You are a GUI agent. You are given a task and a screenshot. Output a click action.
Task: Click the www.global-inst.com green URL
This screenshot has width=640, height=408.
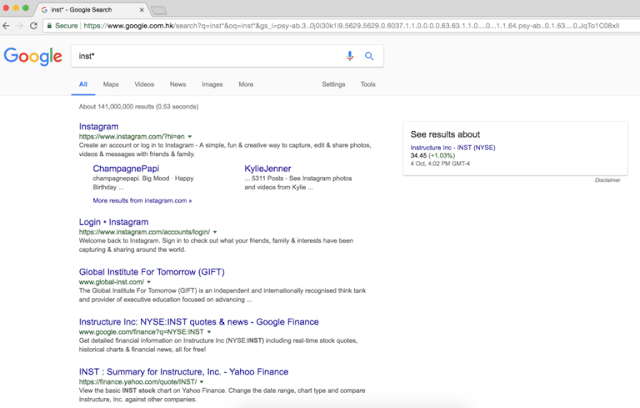[111, 282]
